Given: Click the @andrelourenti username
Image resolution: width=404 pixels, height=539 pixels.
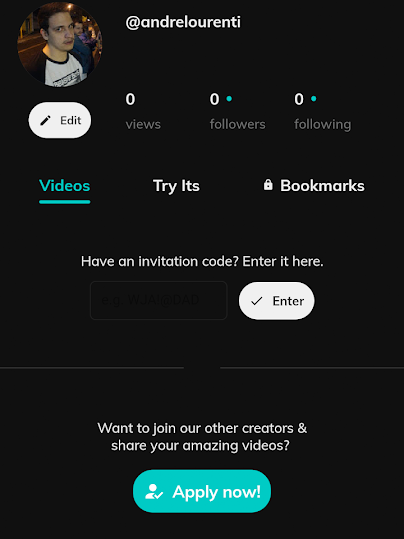Looking at the screenshot, I should (x=183, y=22).
